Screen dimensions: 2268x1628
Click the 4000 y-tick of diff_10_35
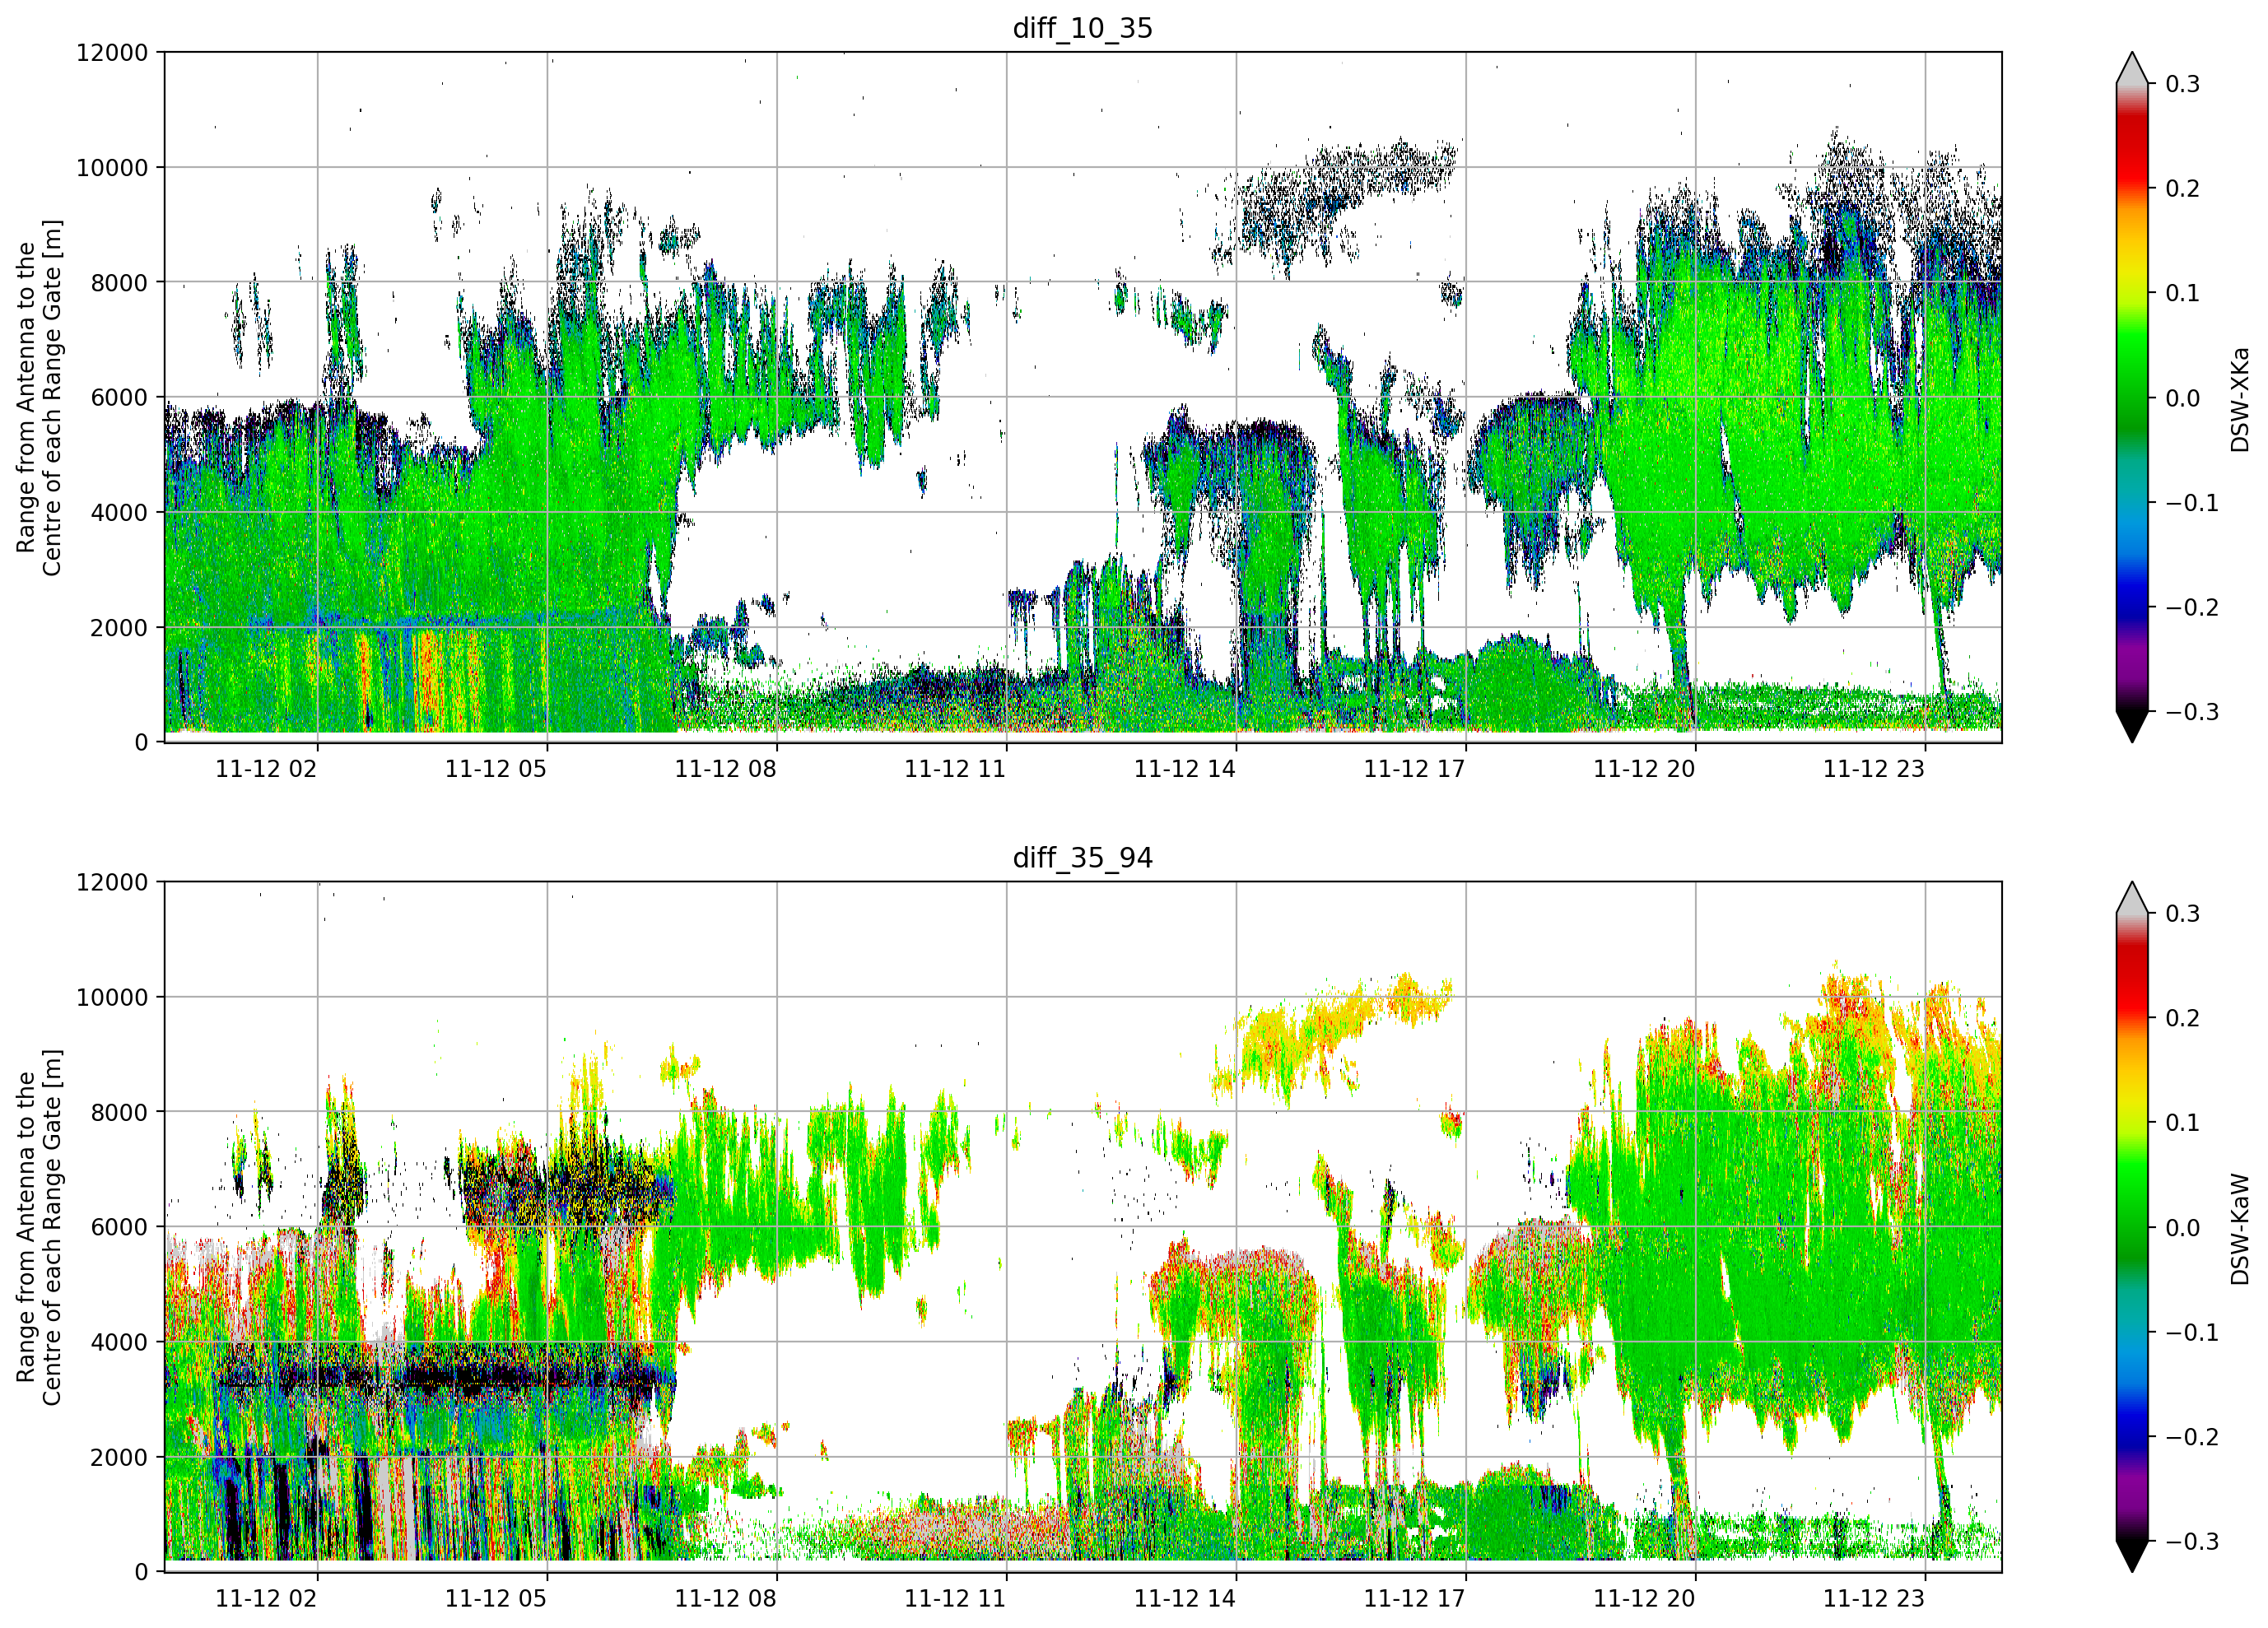[119, 513]
